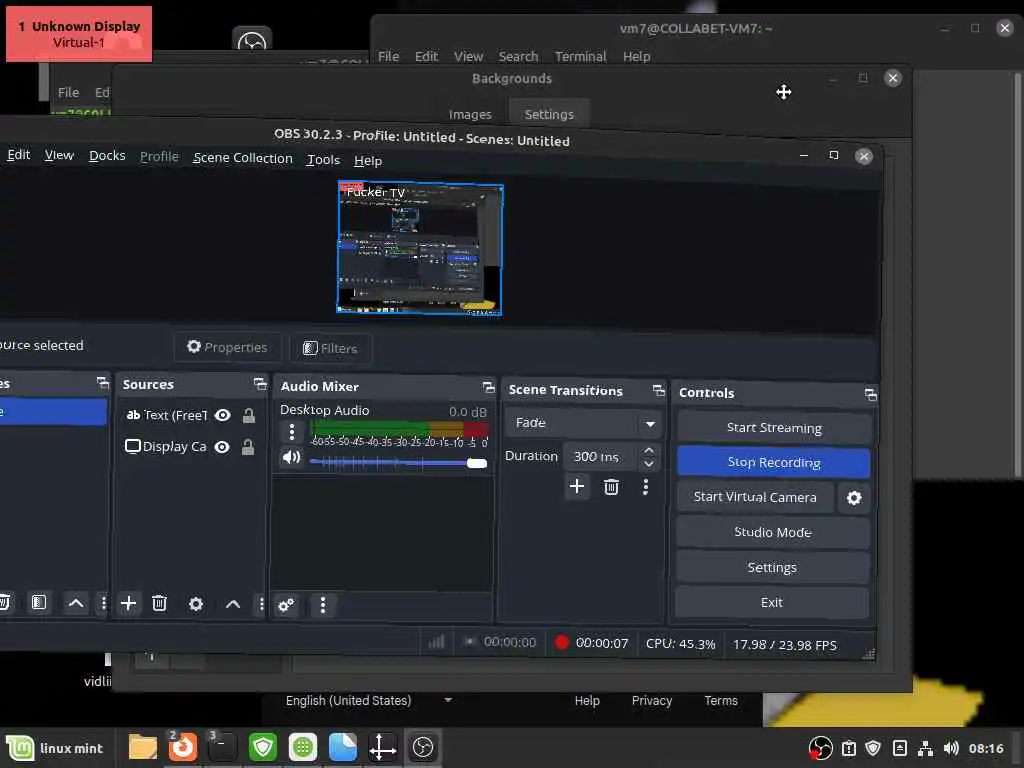Adjust Desktop Audio volume slider
This screenshot has height=768, width=1024.
click(x=398, y=463)
